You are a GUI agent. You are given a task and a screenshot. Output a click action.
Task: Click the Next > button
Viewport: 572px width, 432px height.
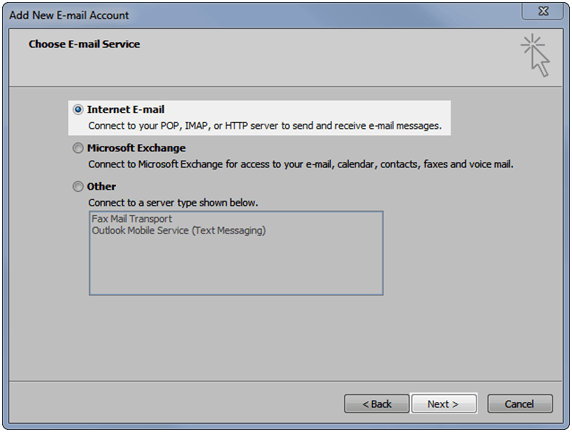click(x=444, y=404)
